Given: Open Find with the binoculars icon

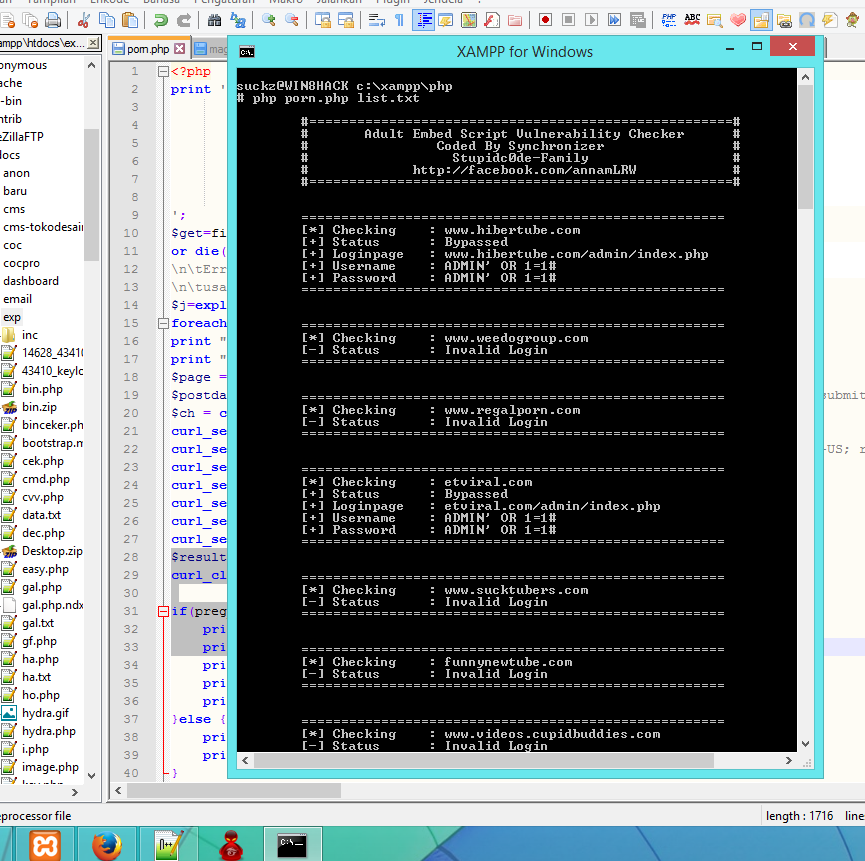Looking at the screenshot, I should [x=215, y=21].
